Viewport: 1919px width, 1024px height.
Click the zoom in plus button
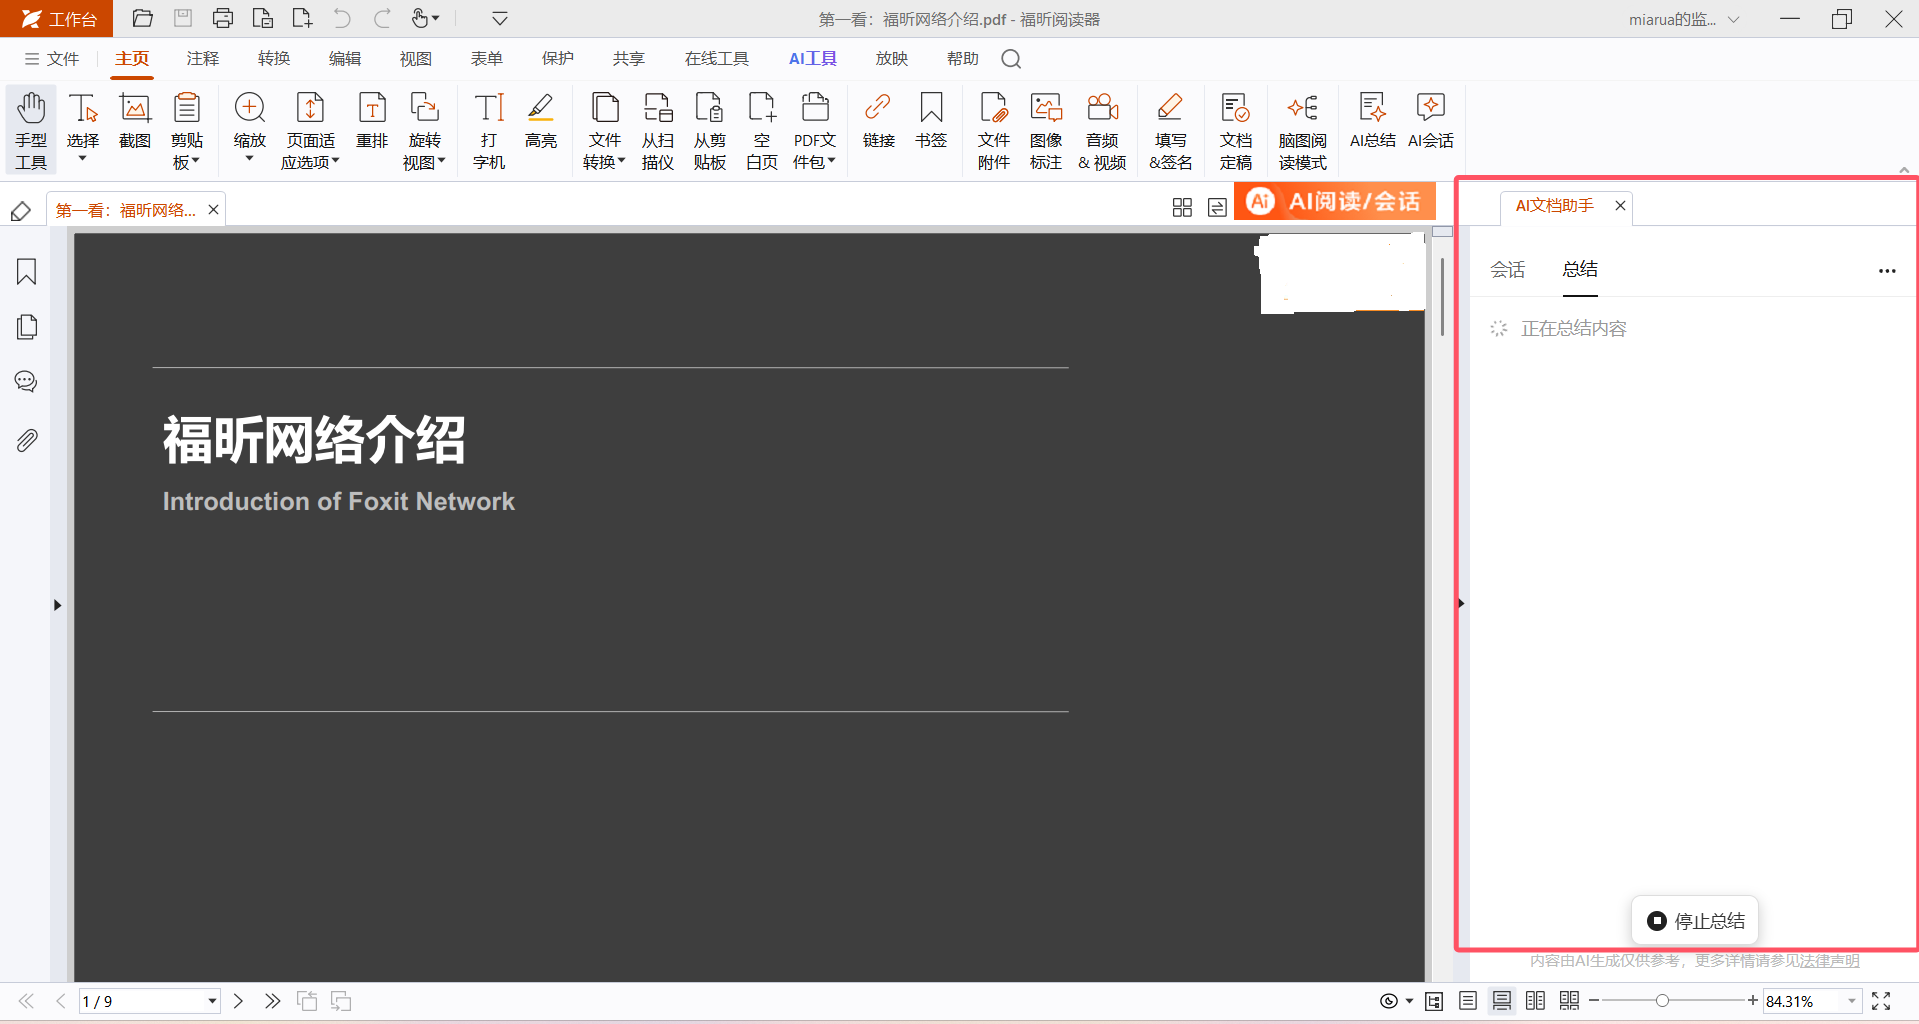[x=1752, y=1001]
